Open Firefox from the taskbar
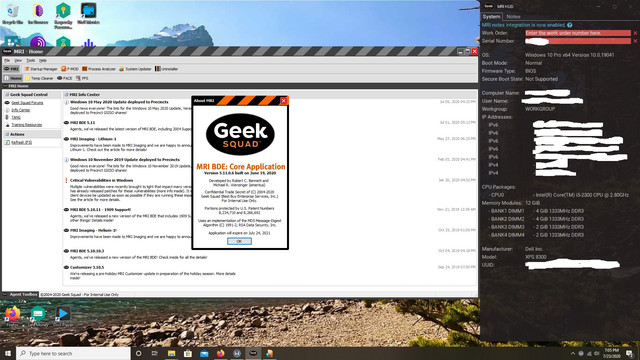The image size is (640, 360). pyautogui.click(x=220, y=353)
